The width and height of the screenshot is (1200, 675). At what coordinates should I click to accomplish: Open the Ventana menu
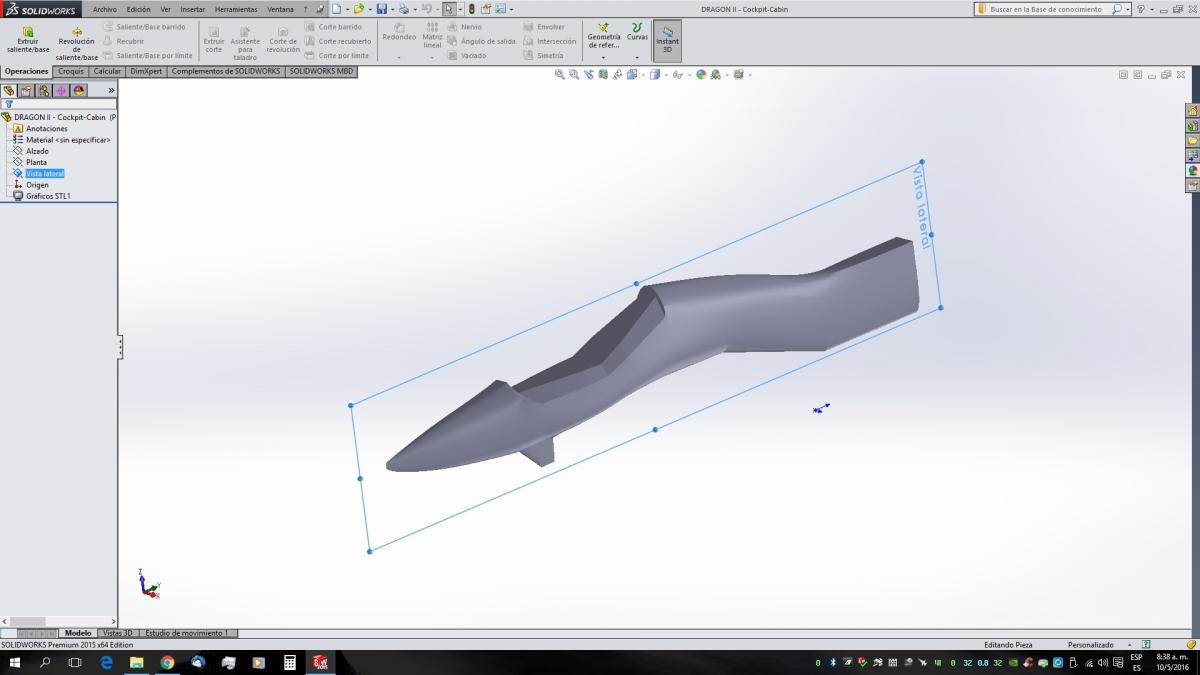click(280, 9)
